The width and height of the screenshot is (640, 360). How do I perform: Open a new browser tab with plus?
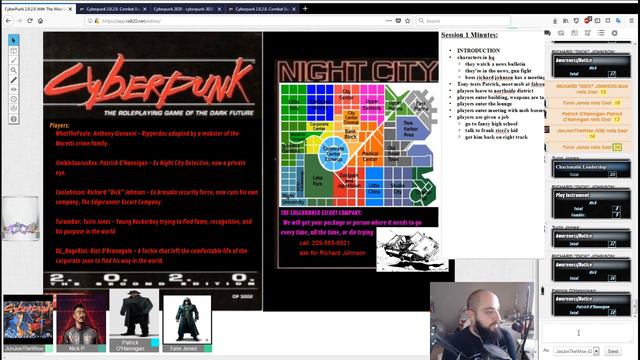coord(305,8)
